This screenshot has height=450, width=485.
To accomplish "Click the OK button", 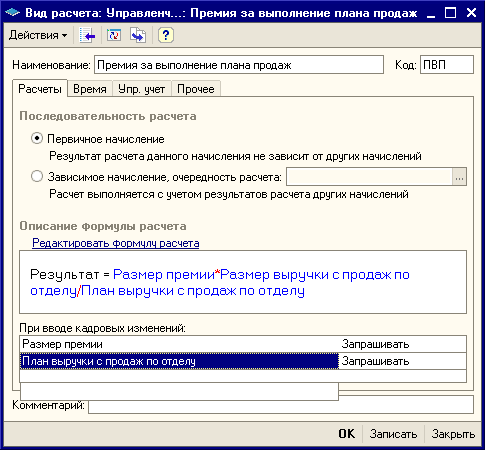I will coord(347,434).
